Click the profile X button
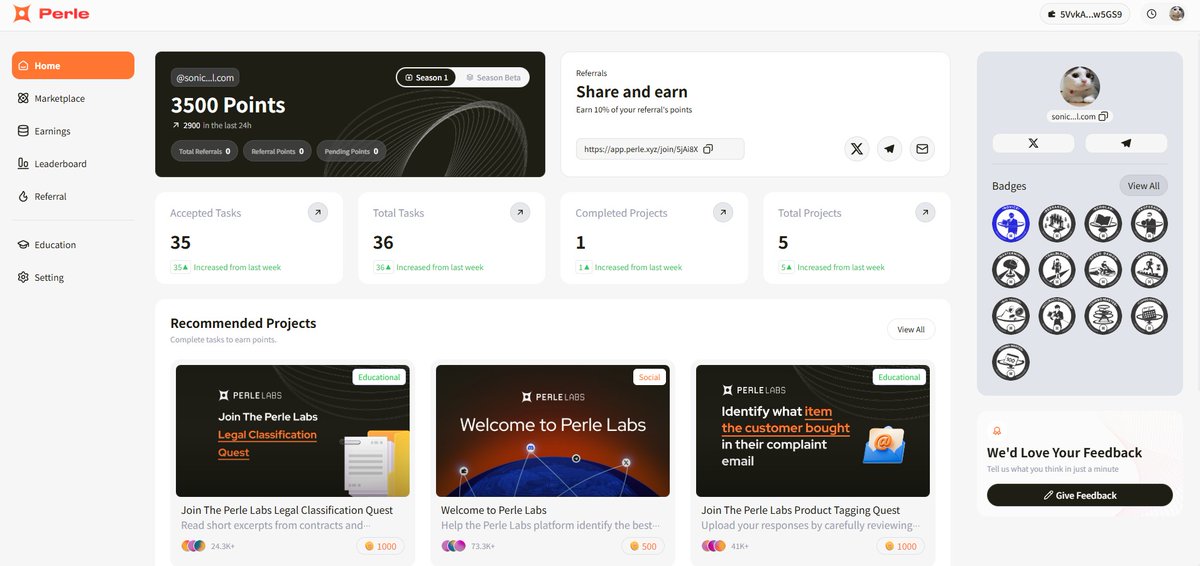 click(1033, 143)
